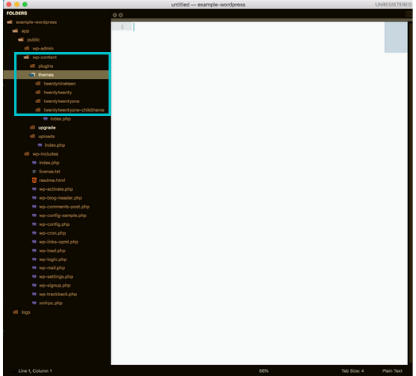This screenshot has height=376, width=416.
Task: Open the tab list dropdown at top-right
Action: [408, 14]
